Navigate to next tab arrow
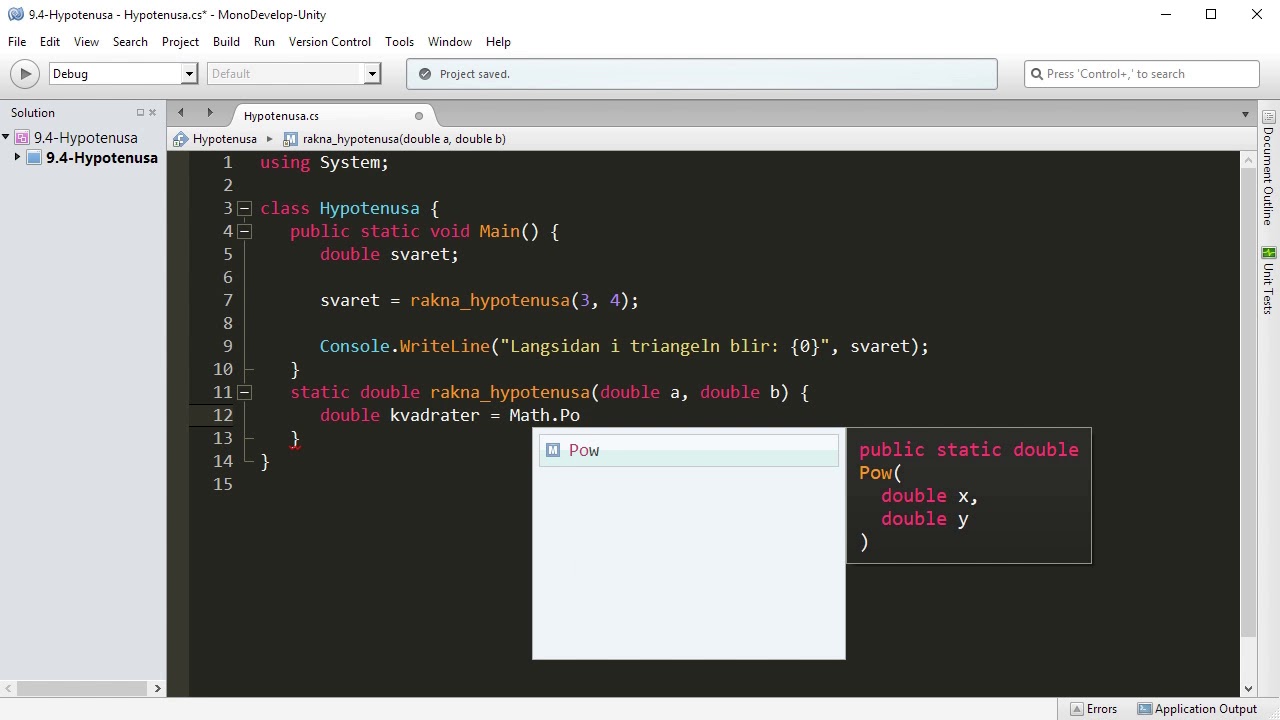 (x=210, y=114)
